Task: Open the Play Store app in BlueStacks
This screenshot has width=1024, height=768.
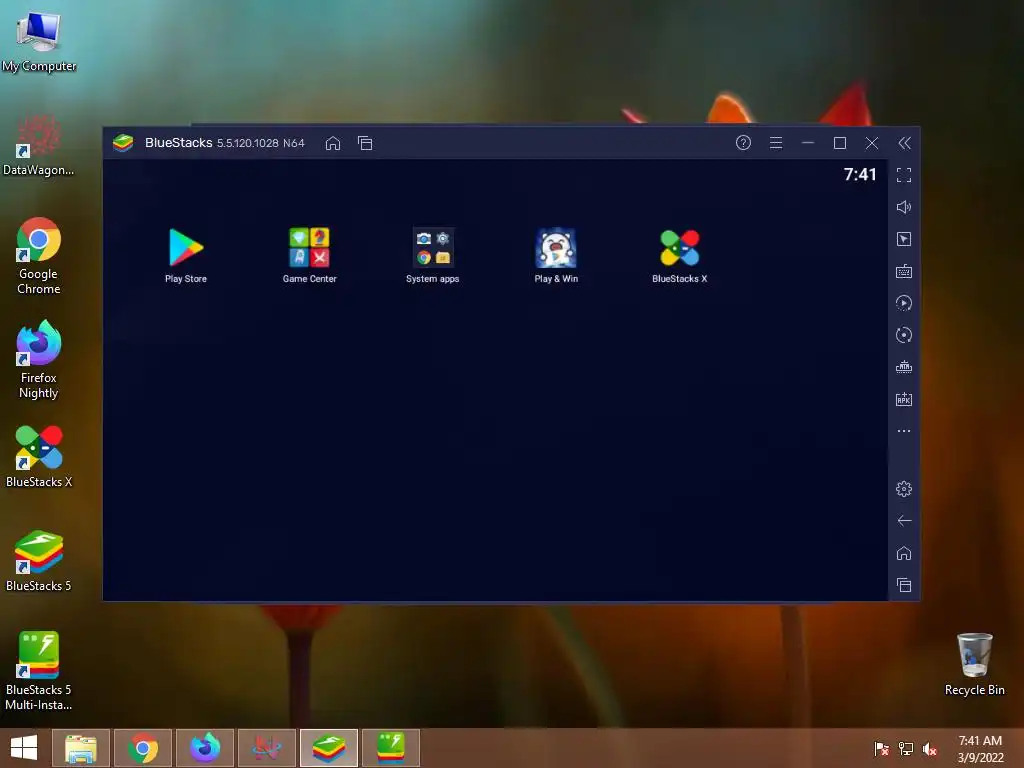Action: click(186, 255)
